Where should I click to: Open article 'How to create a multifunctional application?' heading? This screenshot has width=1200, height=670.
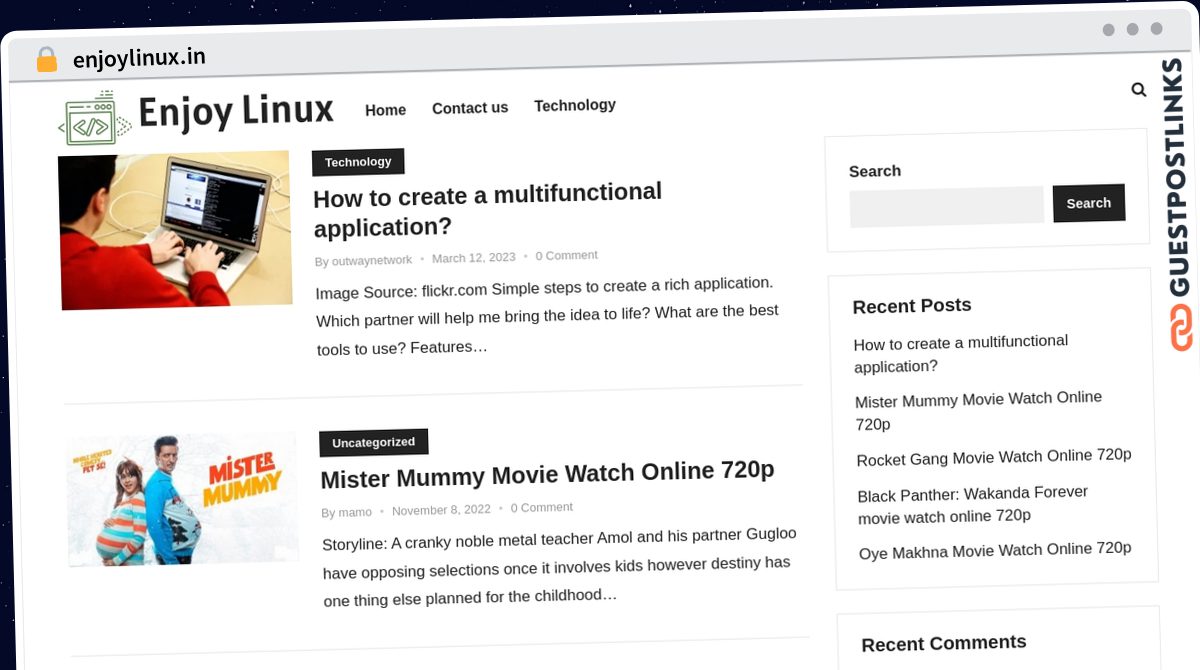pyautogui.click(x=487, y=209)
